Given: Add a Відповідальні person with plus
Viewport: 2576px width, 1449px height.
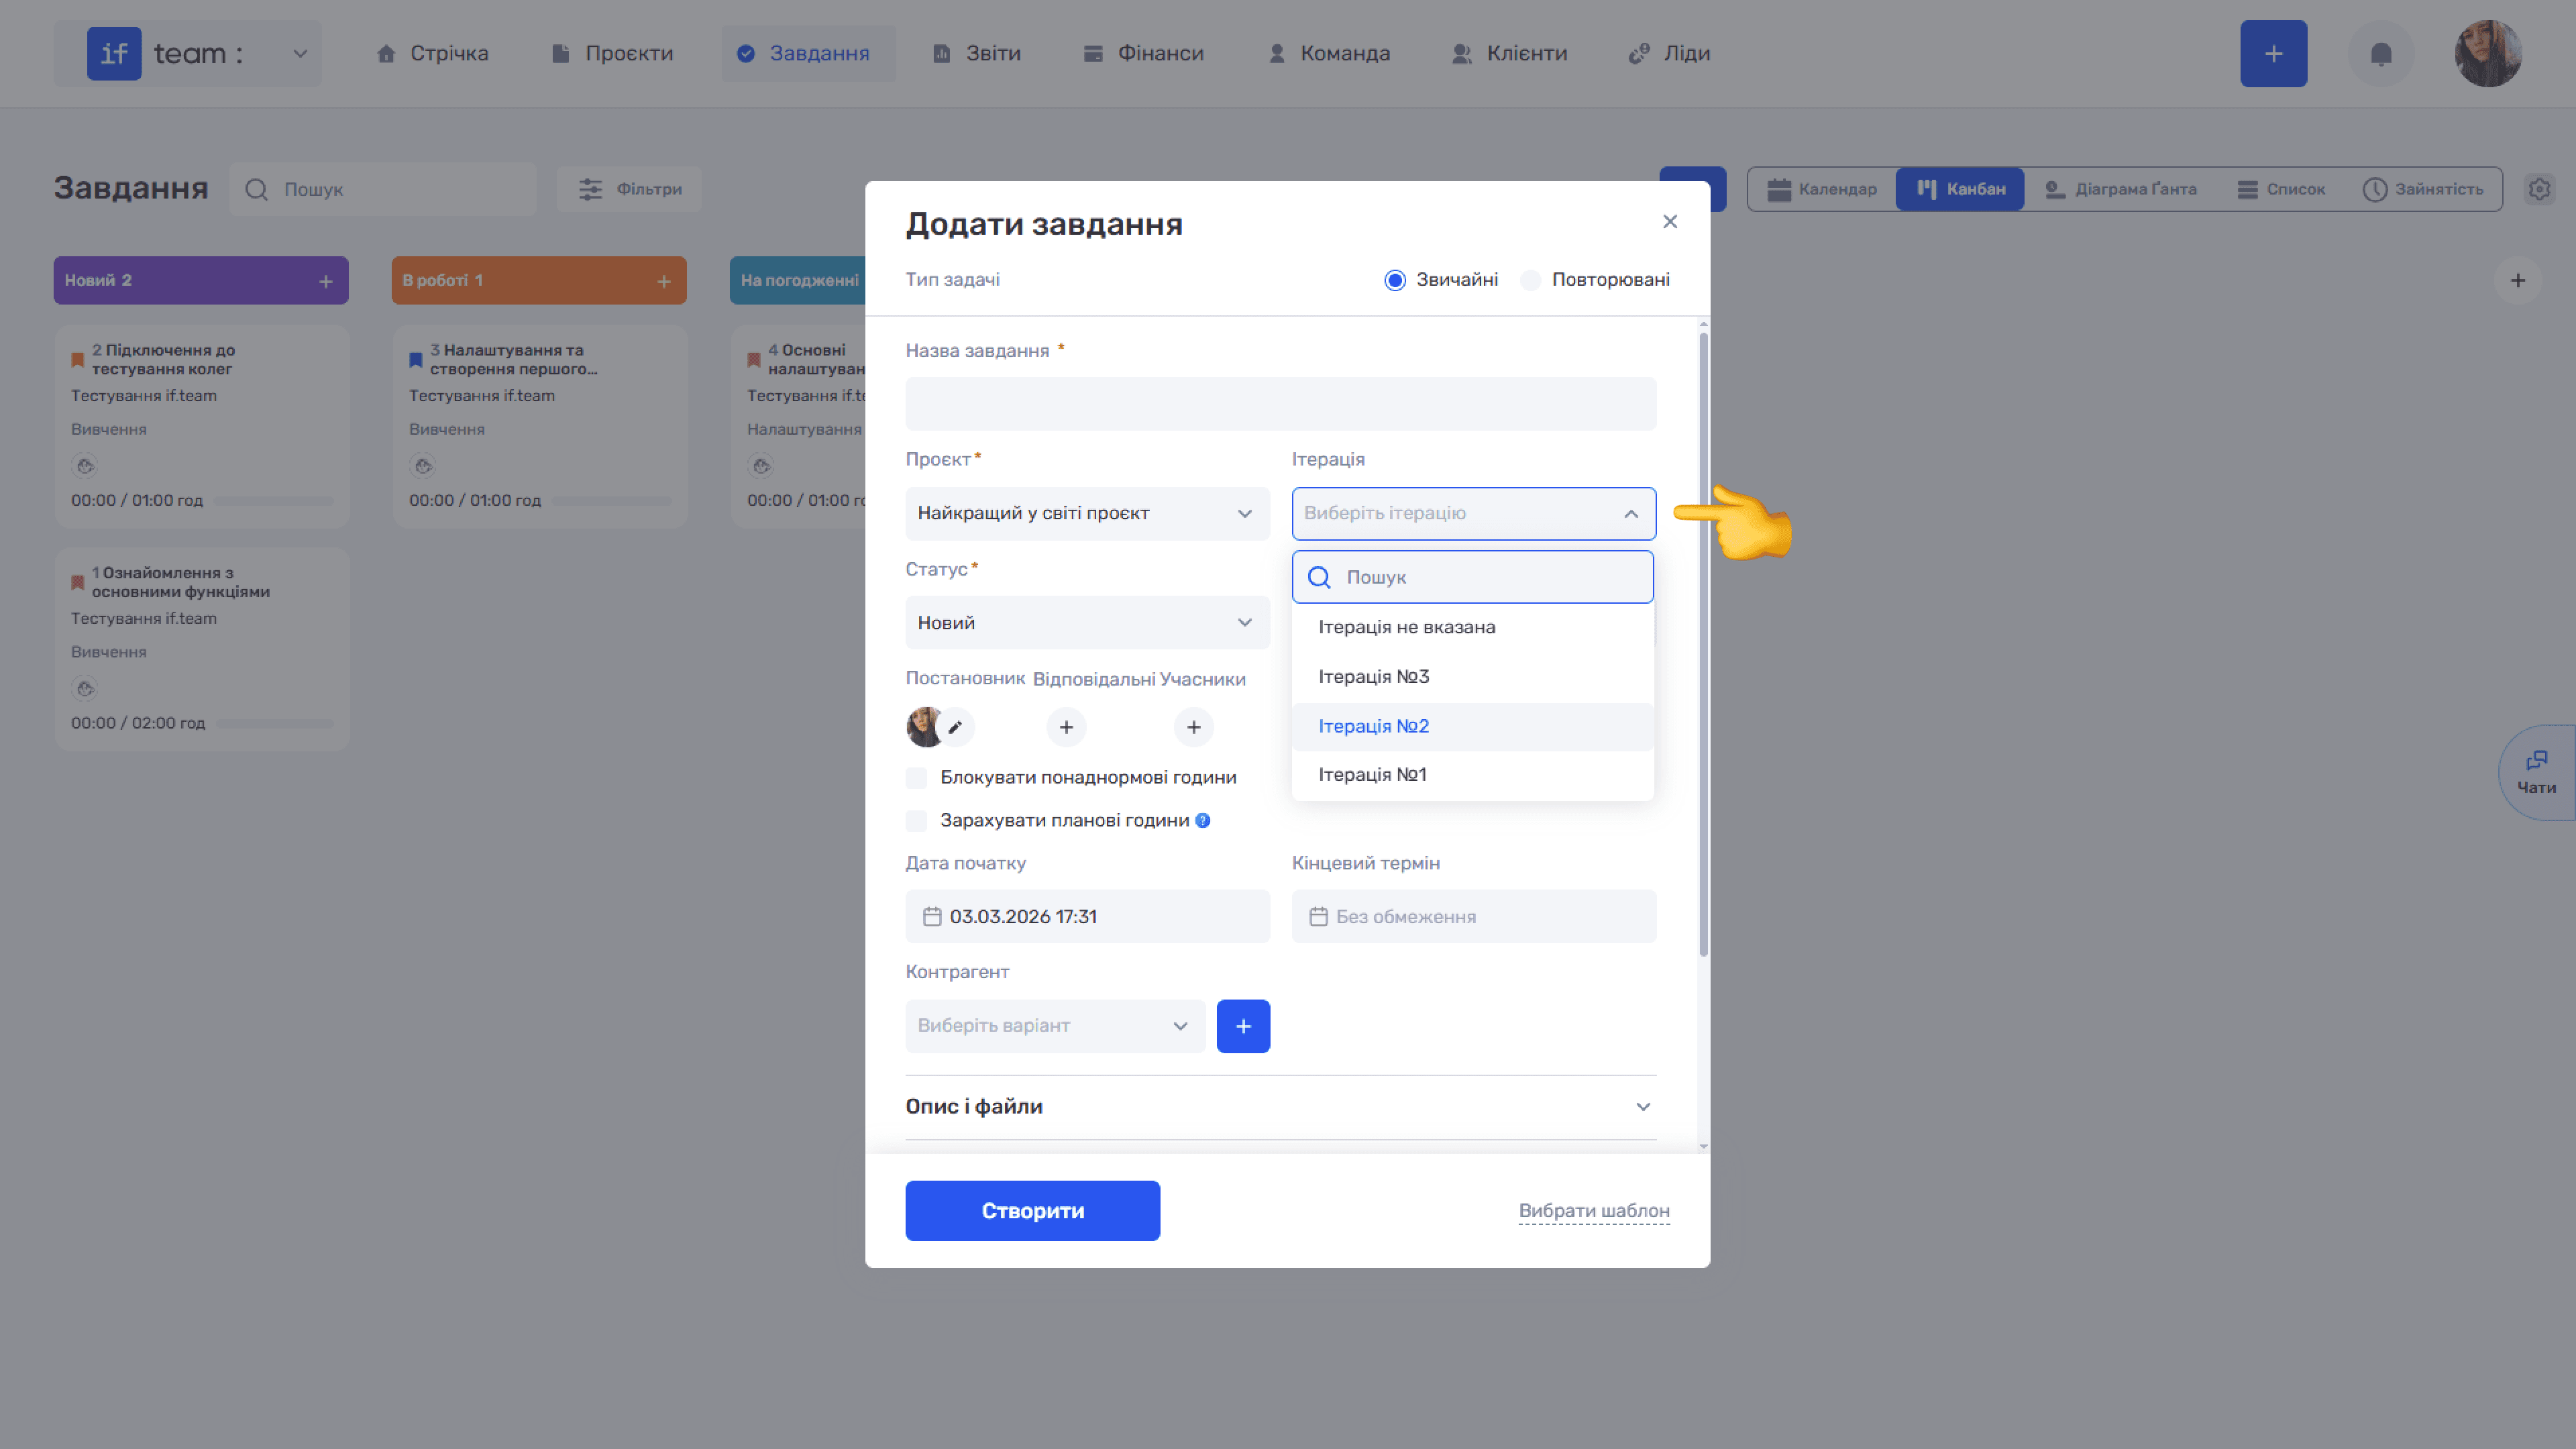Looking at the screenshot, I should (1066, 727).
